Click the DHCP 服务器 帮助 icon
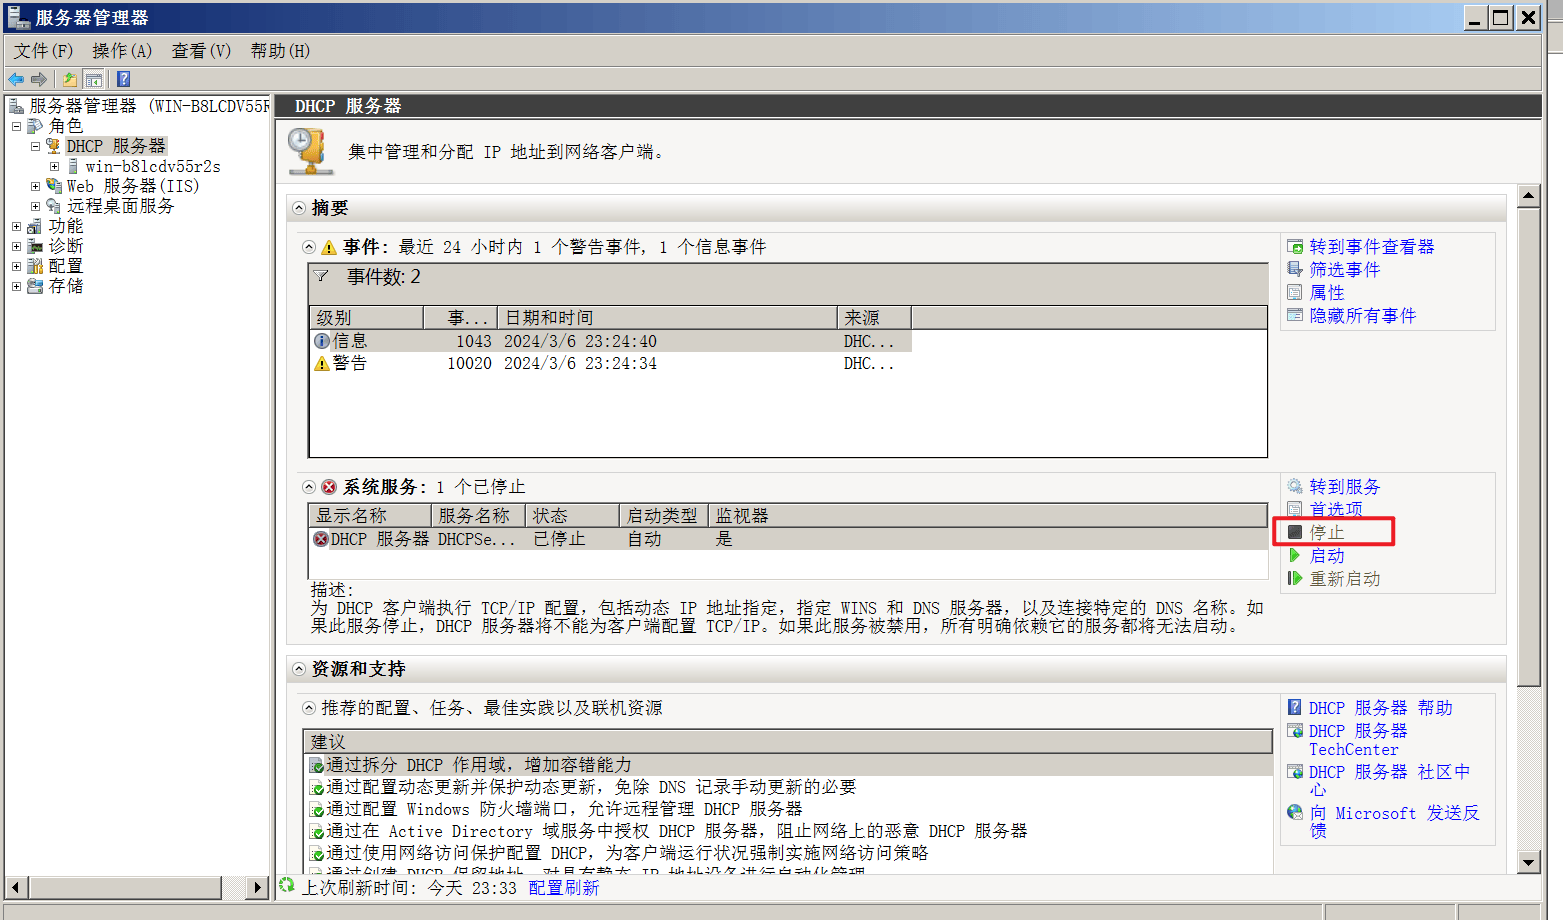 [1295, 708]
